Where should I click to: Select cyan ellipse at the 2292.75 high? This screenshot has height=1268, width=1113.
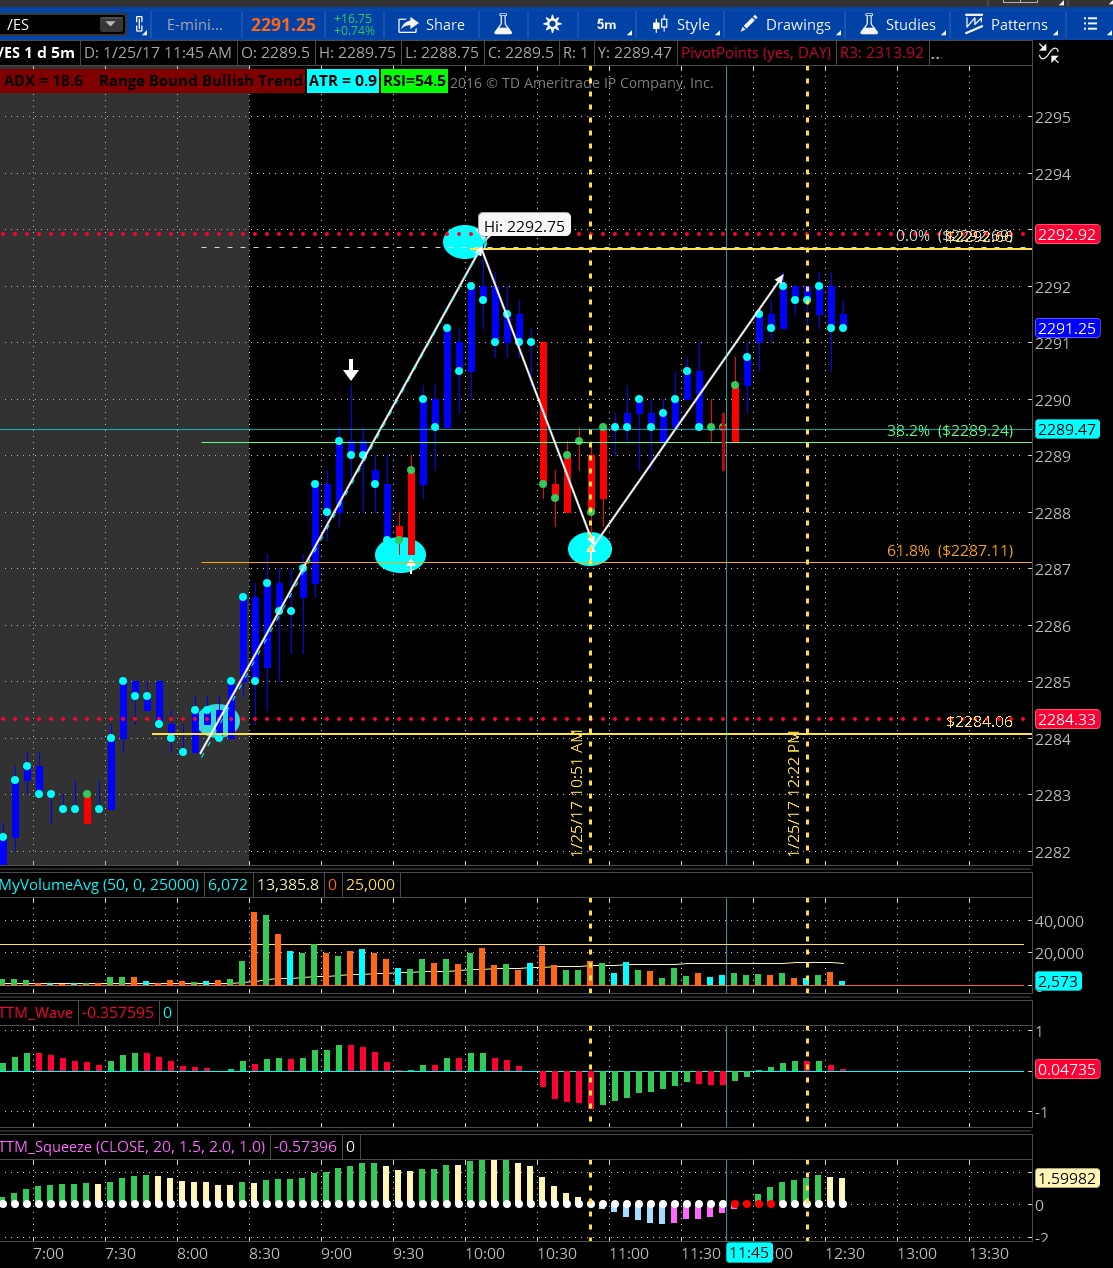tap(464, 240)
